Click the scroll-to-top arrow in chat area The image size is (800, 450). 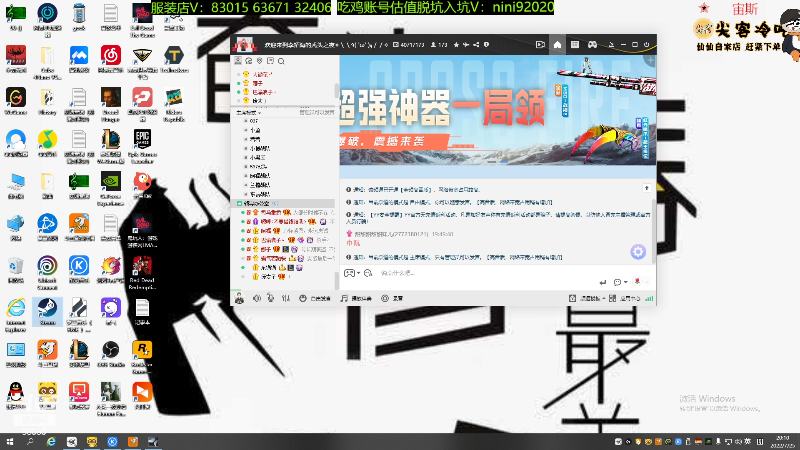646,188
